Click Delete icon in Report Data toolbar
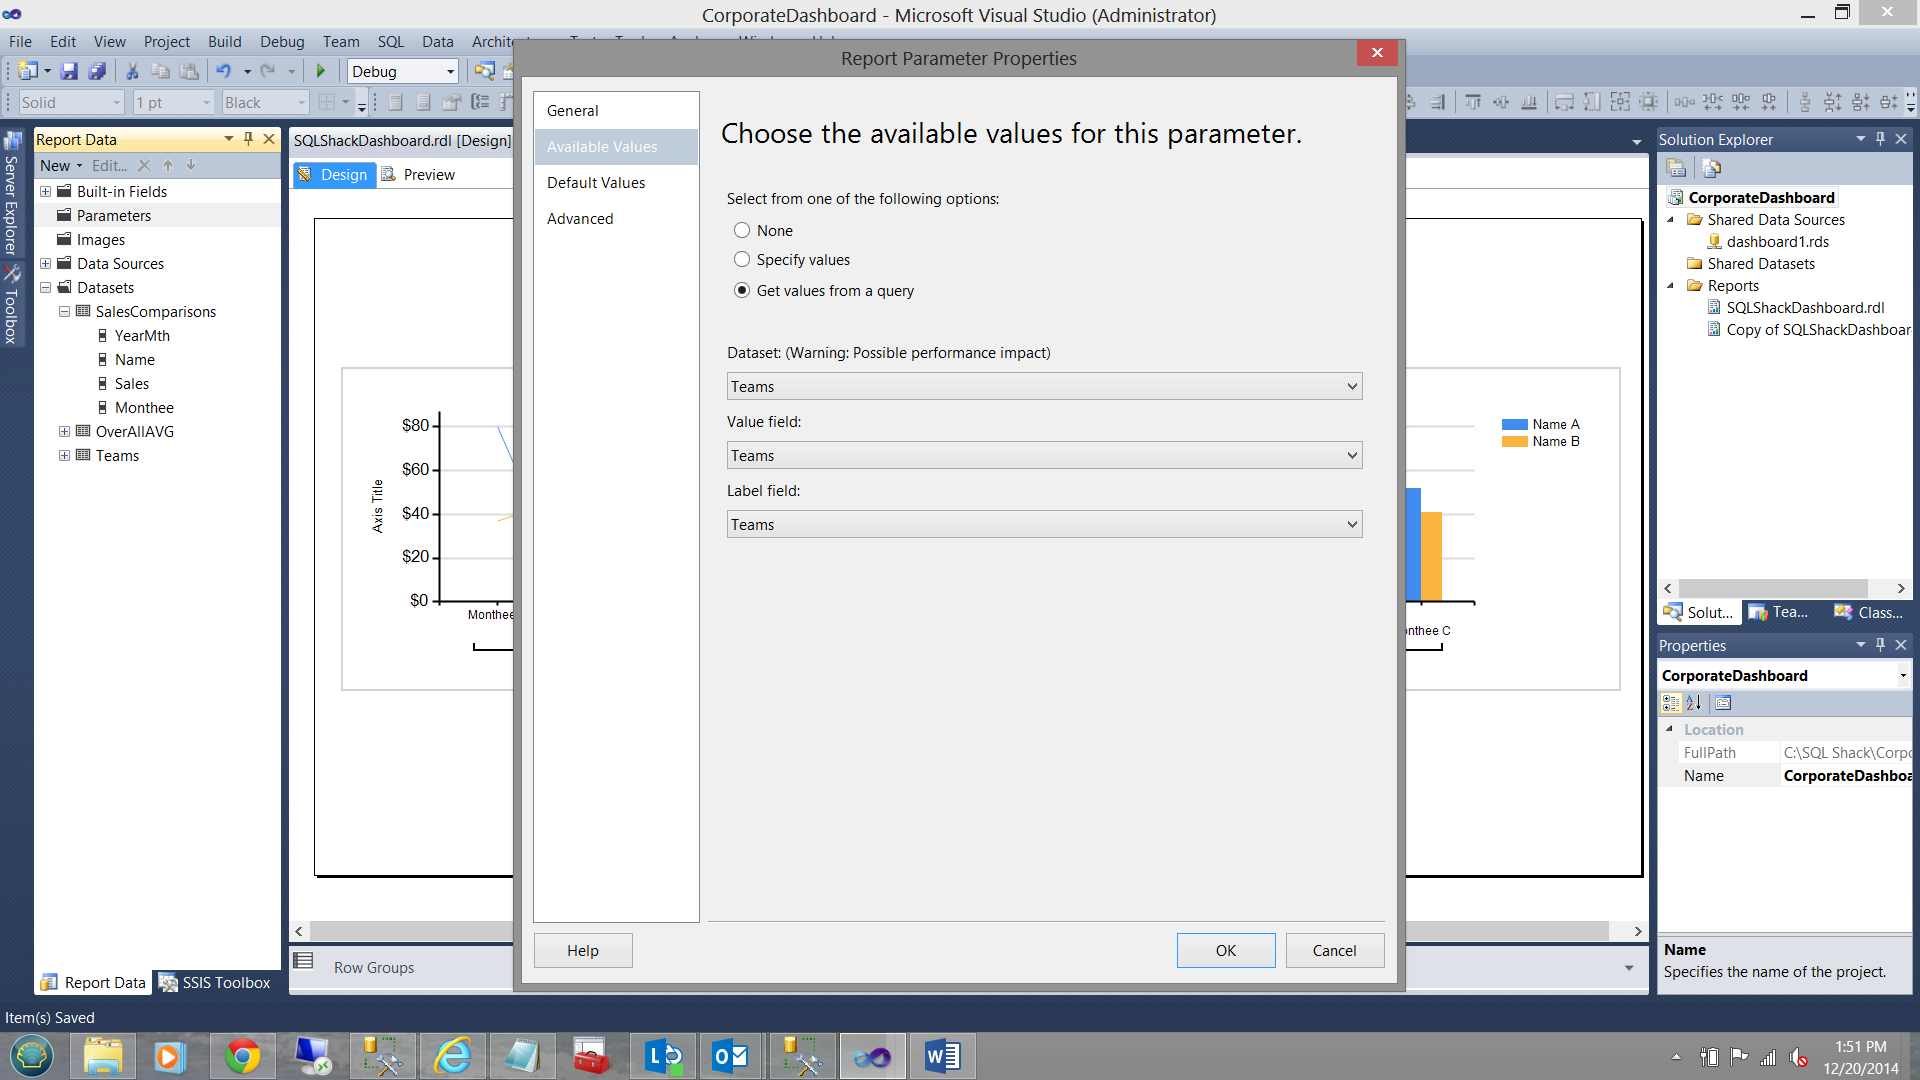This screenshot has width=1920, height=1080. coord(144,166)
